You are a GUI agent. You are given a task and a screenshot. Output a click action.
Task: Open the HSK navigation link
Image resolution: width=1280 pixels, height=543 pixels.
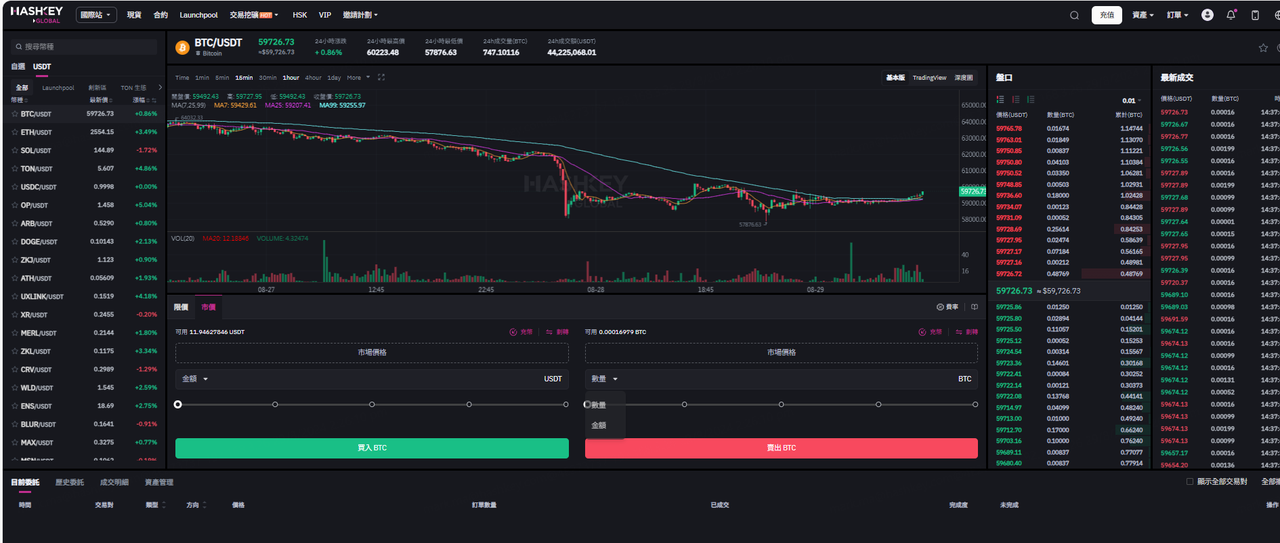pyautogui.click(x=300, y=15)
